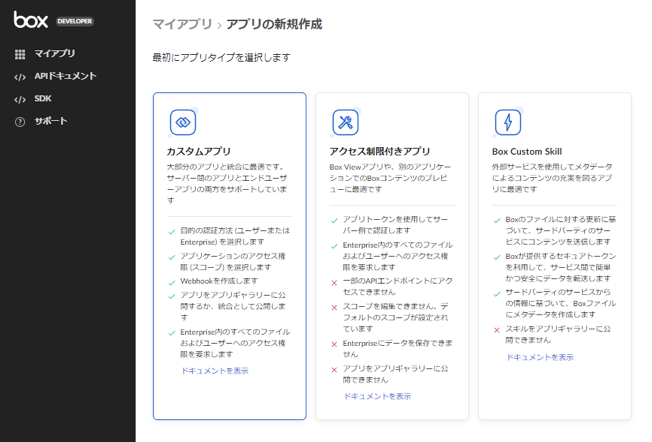Image resolution: width=652 pixels, height=442 pixels.
Task: Click the checkmark beside アプリトークンを使用して line
Action: click(x=334, y=221)
